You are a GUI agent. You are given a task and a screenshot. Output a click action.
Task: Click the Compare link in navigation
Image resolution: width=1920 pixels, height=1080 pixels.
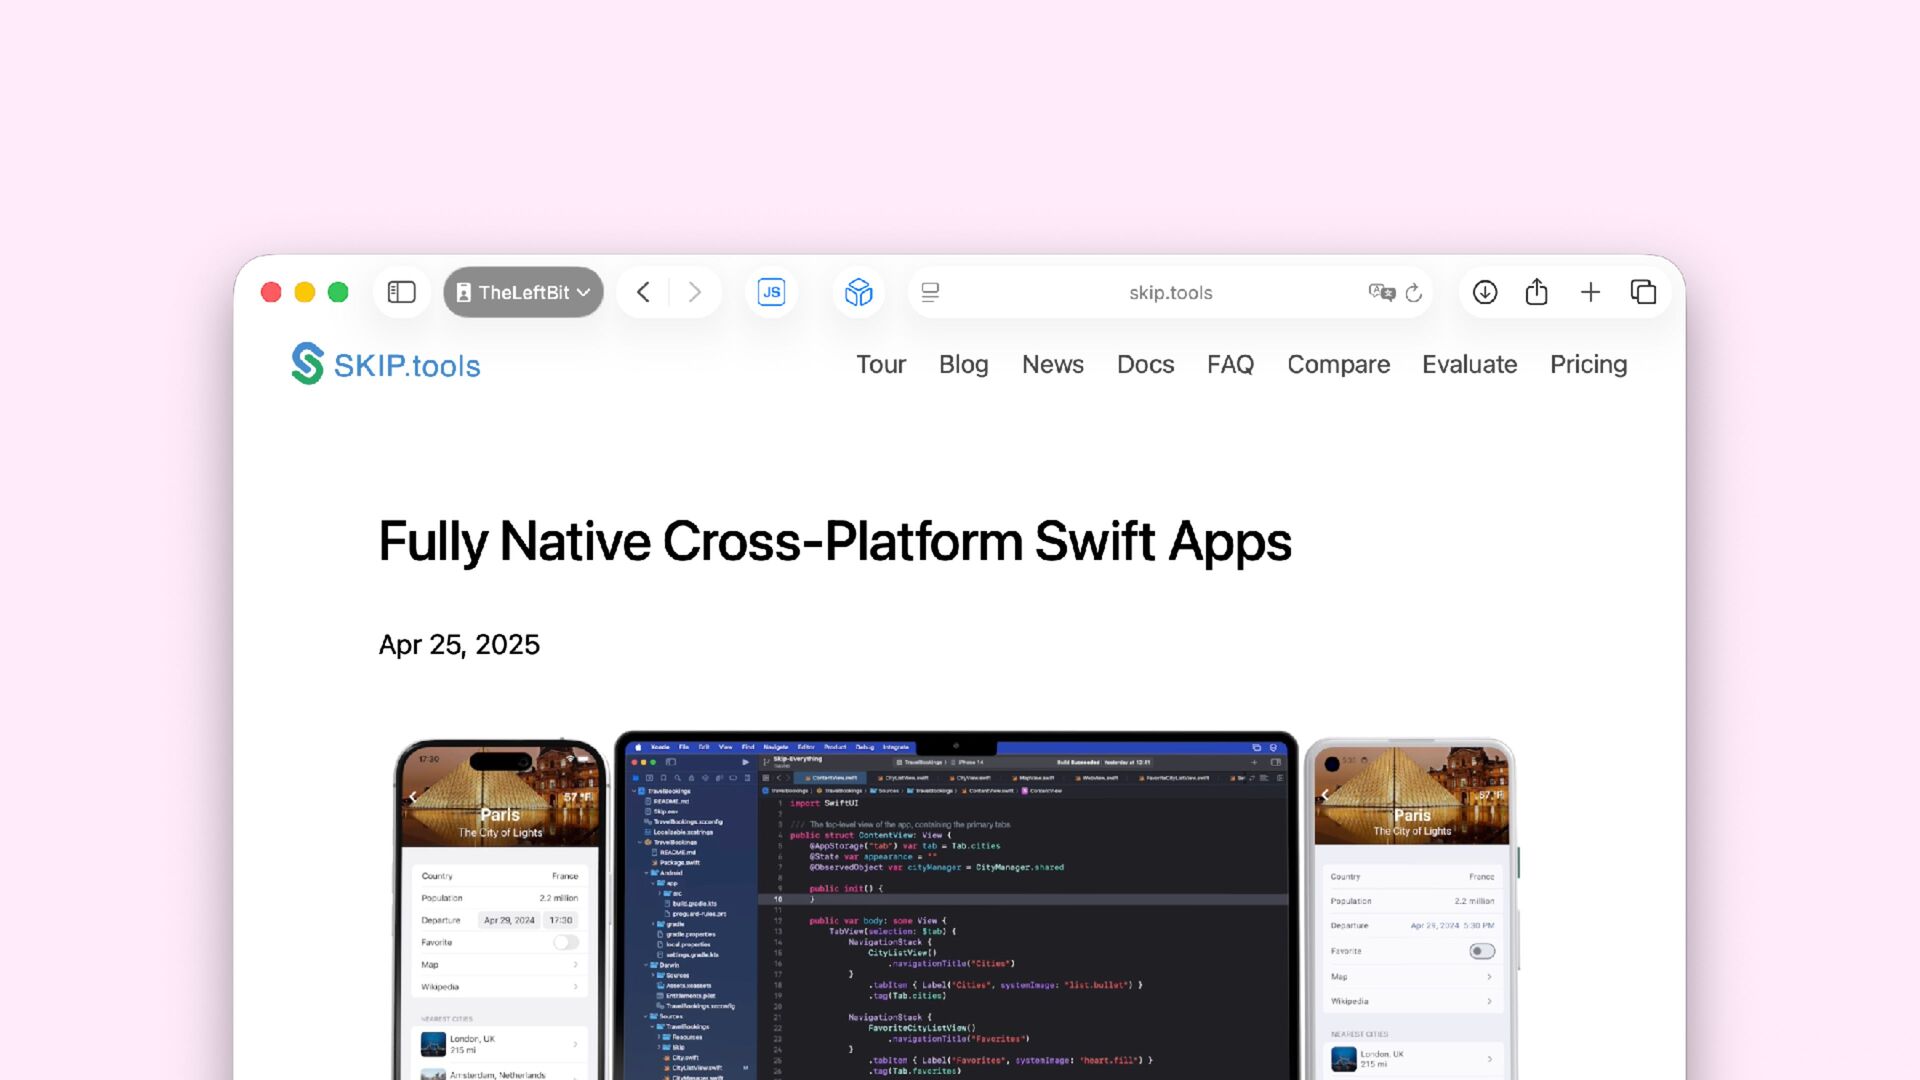[x=1338, y=364]
